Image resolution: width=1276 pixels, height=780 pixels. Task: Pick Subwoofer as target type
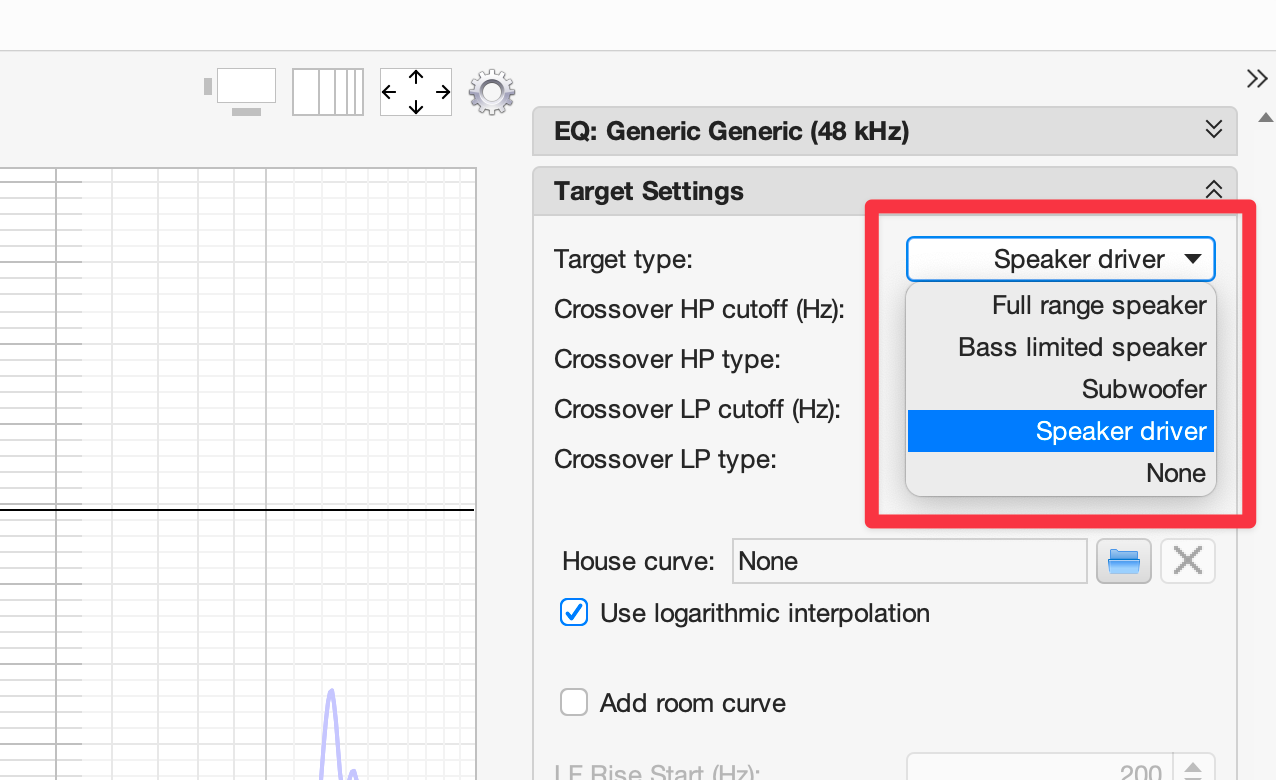pos(1143,389)
